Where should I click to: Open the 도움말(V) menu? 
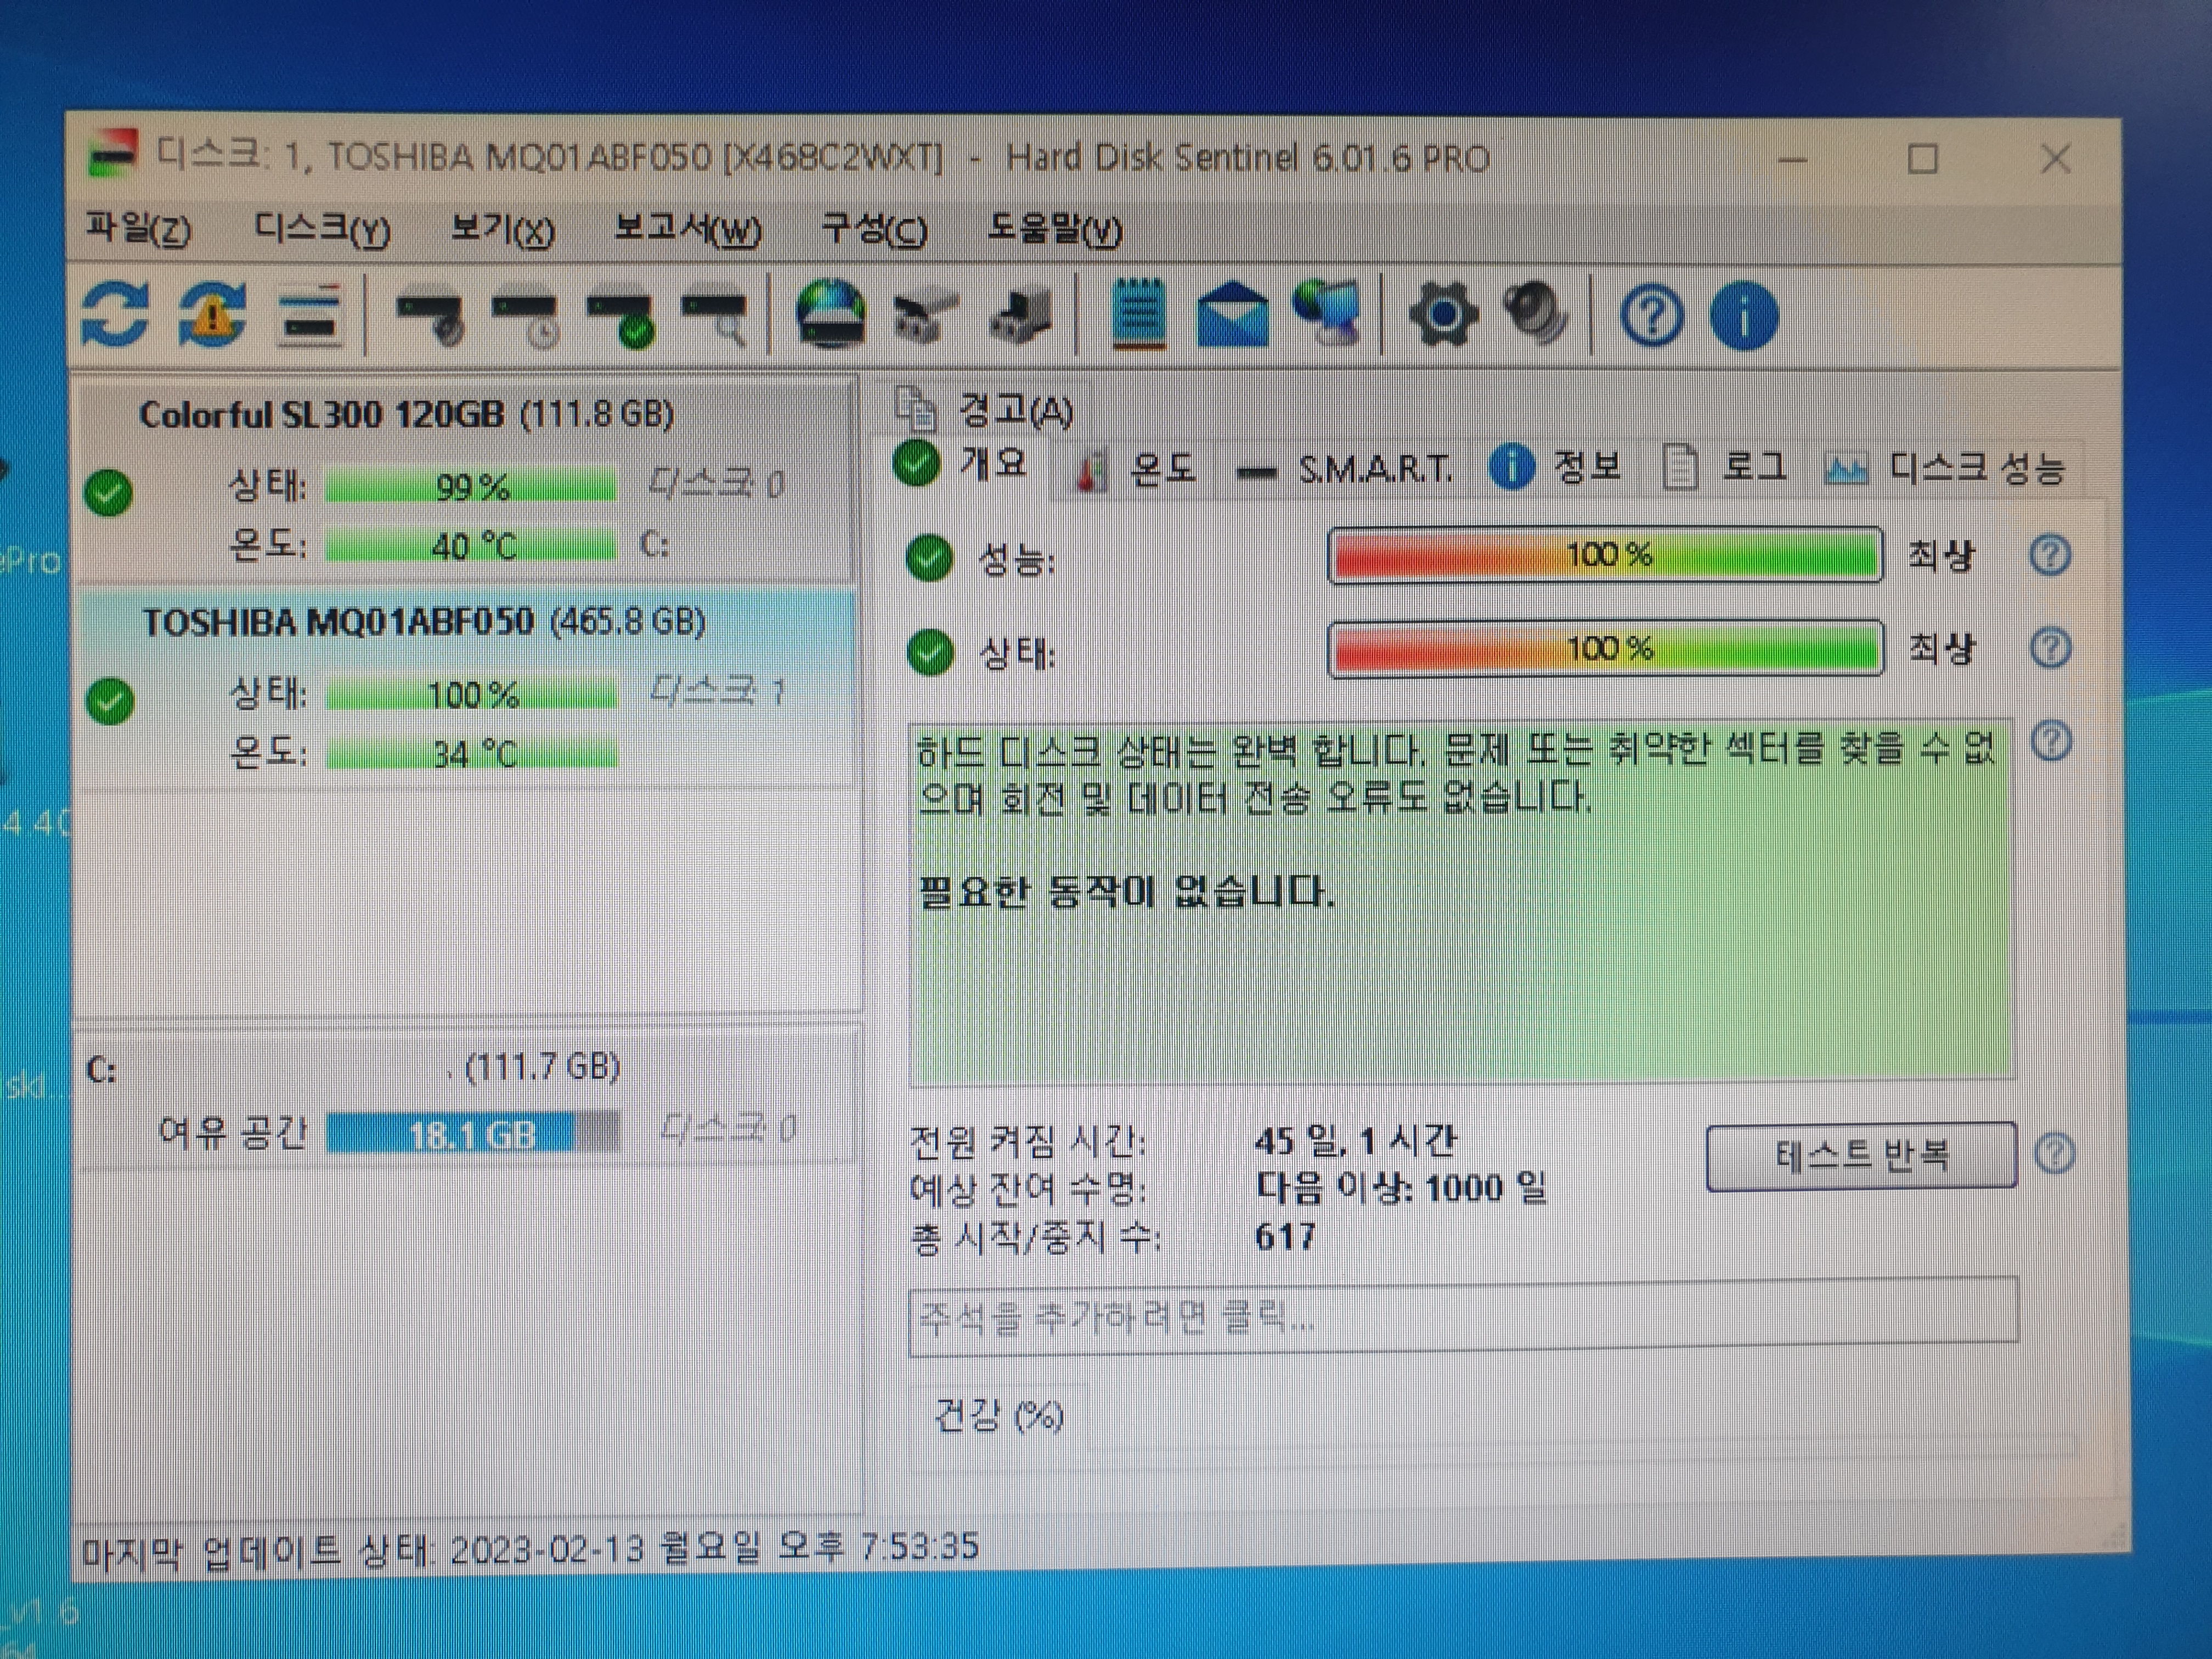click(x=1055, y=229)
